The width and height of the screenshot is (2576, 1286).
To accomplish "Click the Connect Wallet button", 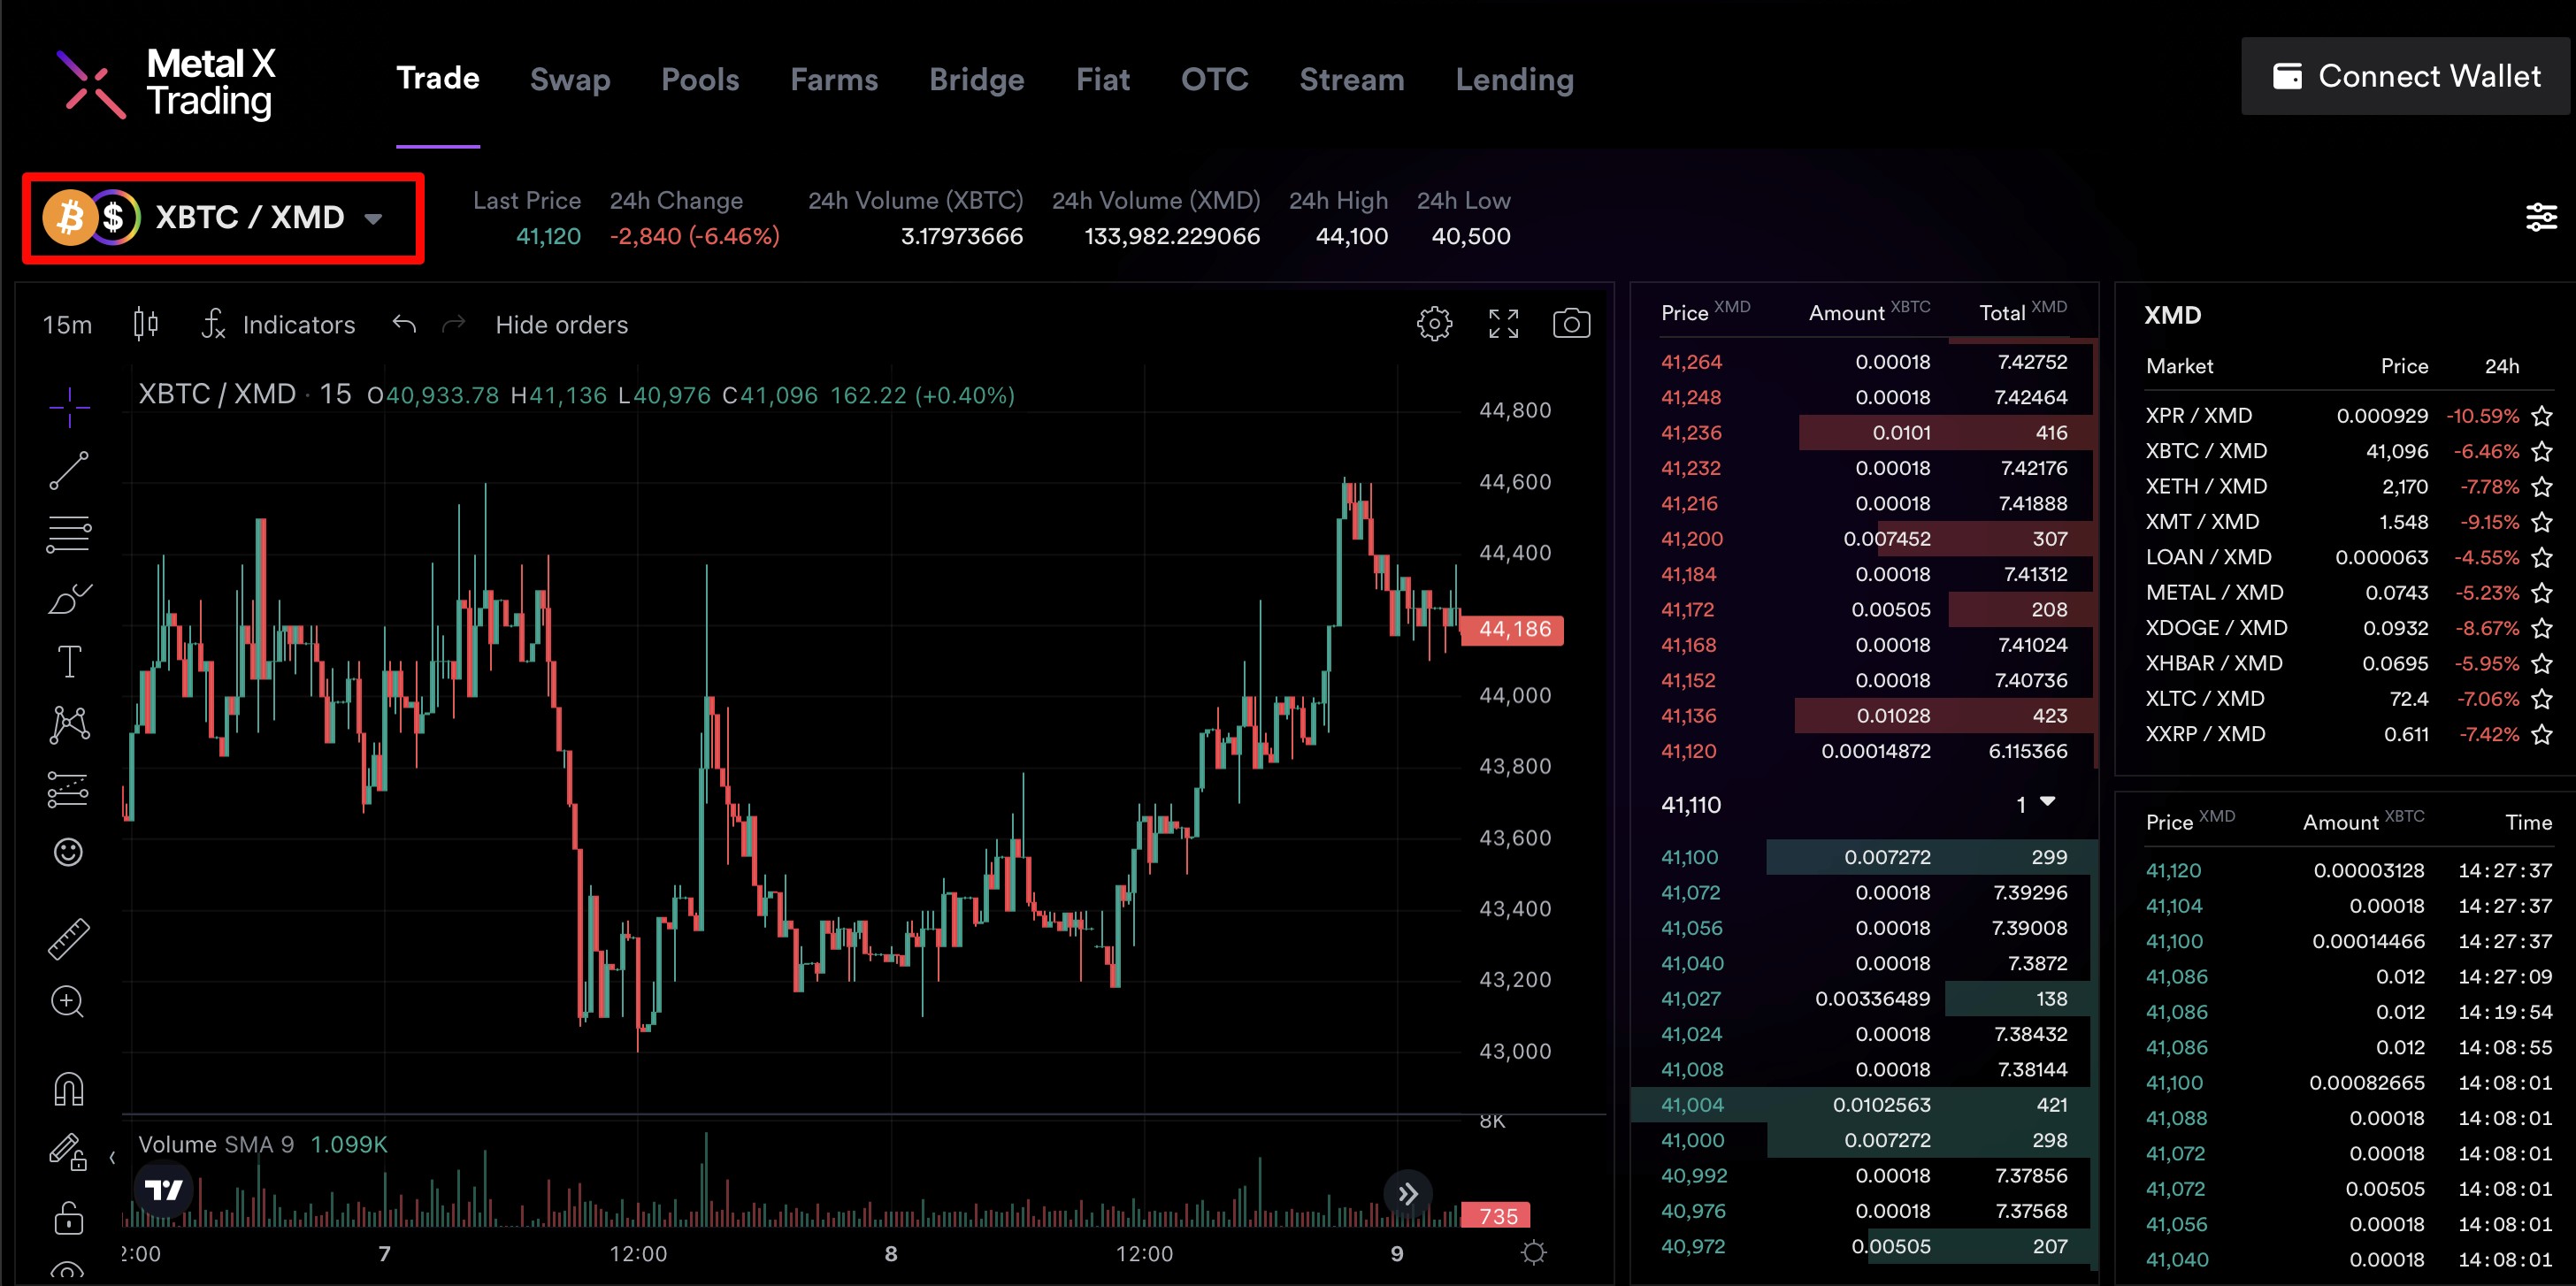I will click(x=2405, y=76).
